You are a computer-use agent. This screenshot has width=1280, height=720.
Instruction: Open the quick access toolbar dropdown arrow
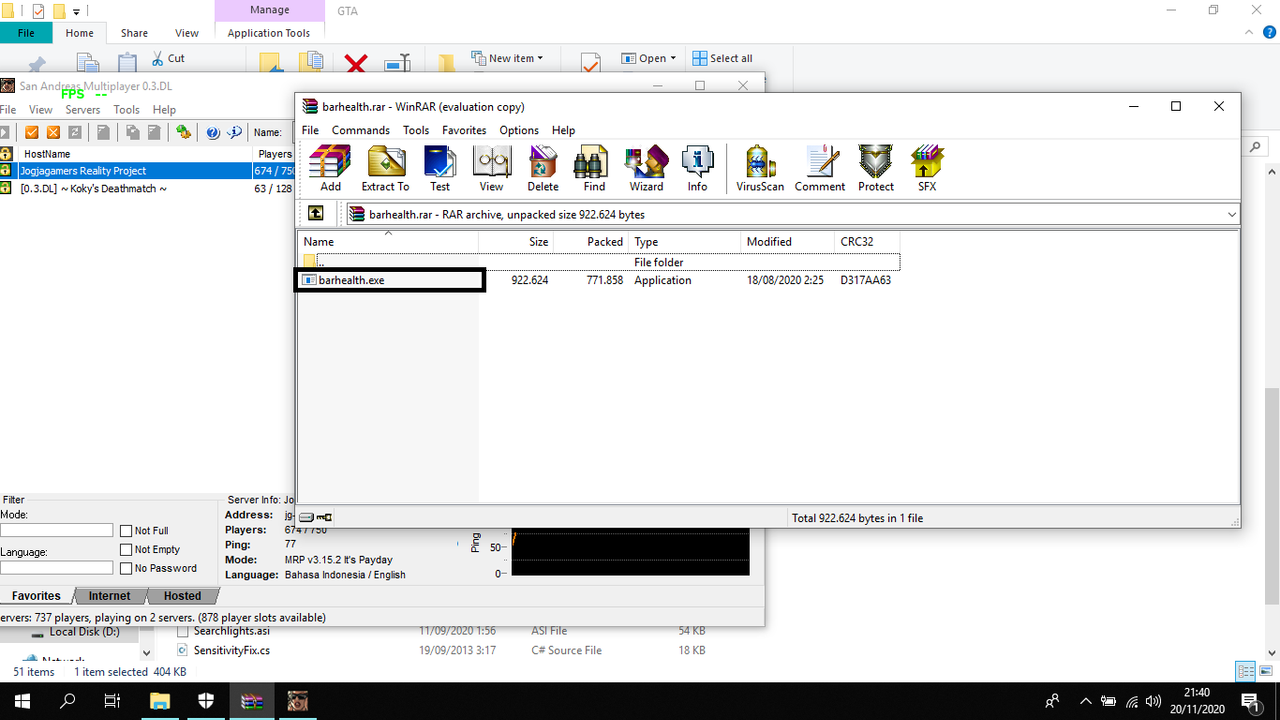(x=76, y=12)
